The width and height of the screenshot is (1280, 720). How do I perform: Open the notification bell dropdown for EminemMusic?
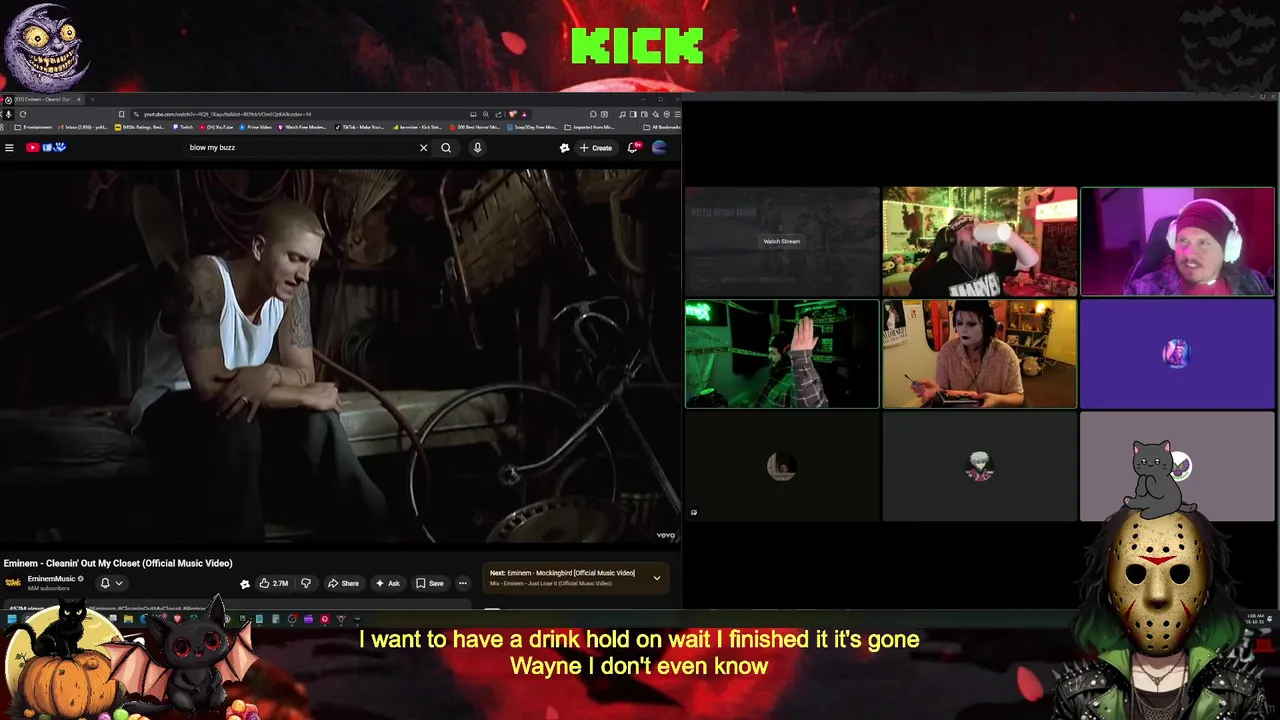pyautogui.click(x=111, y=583)
